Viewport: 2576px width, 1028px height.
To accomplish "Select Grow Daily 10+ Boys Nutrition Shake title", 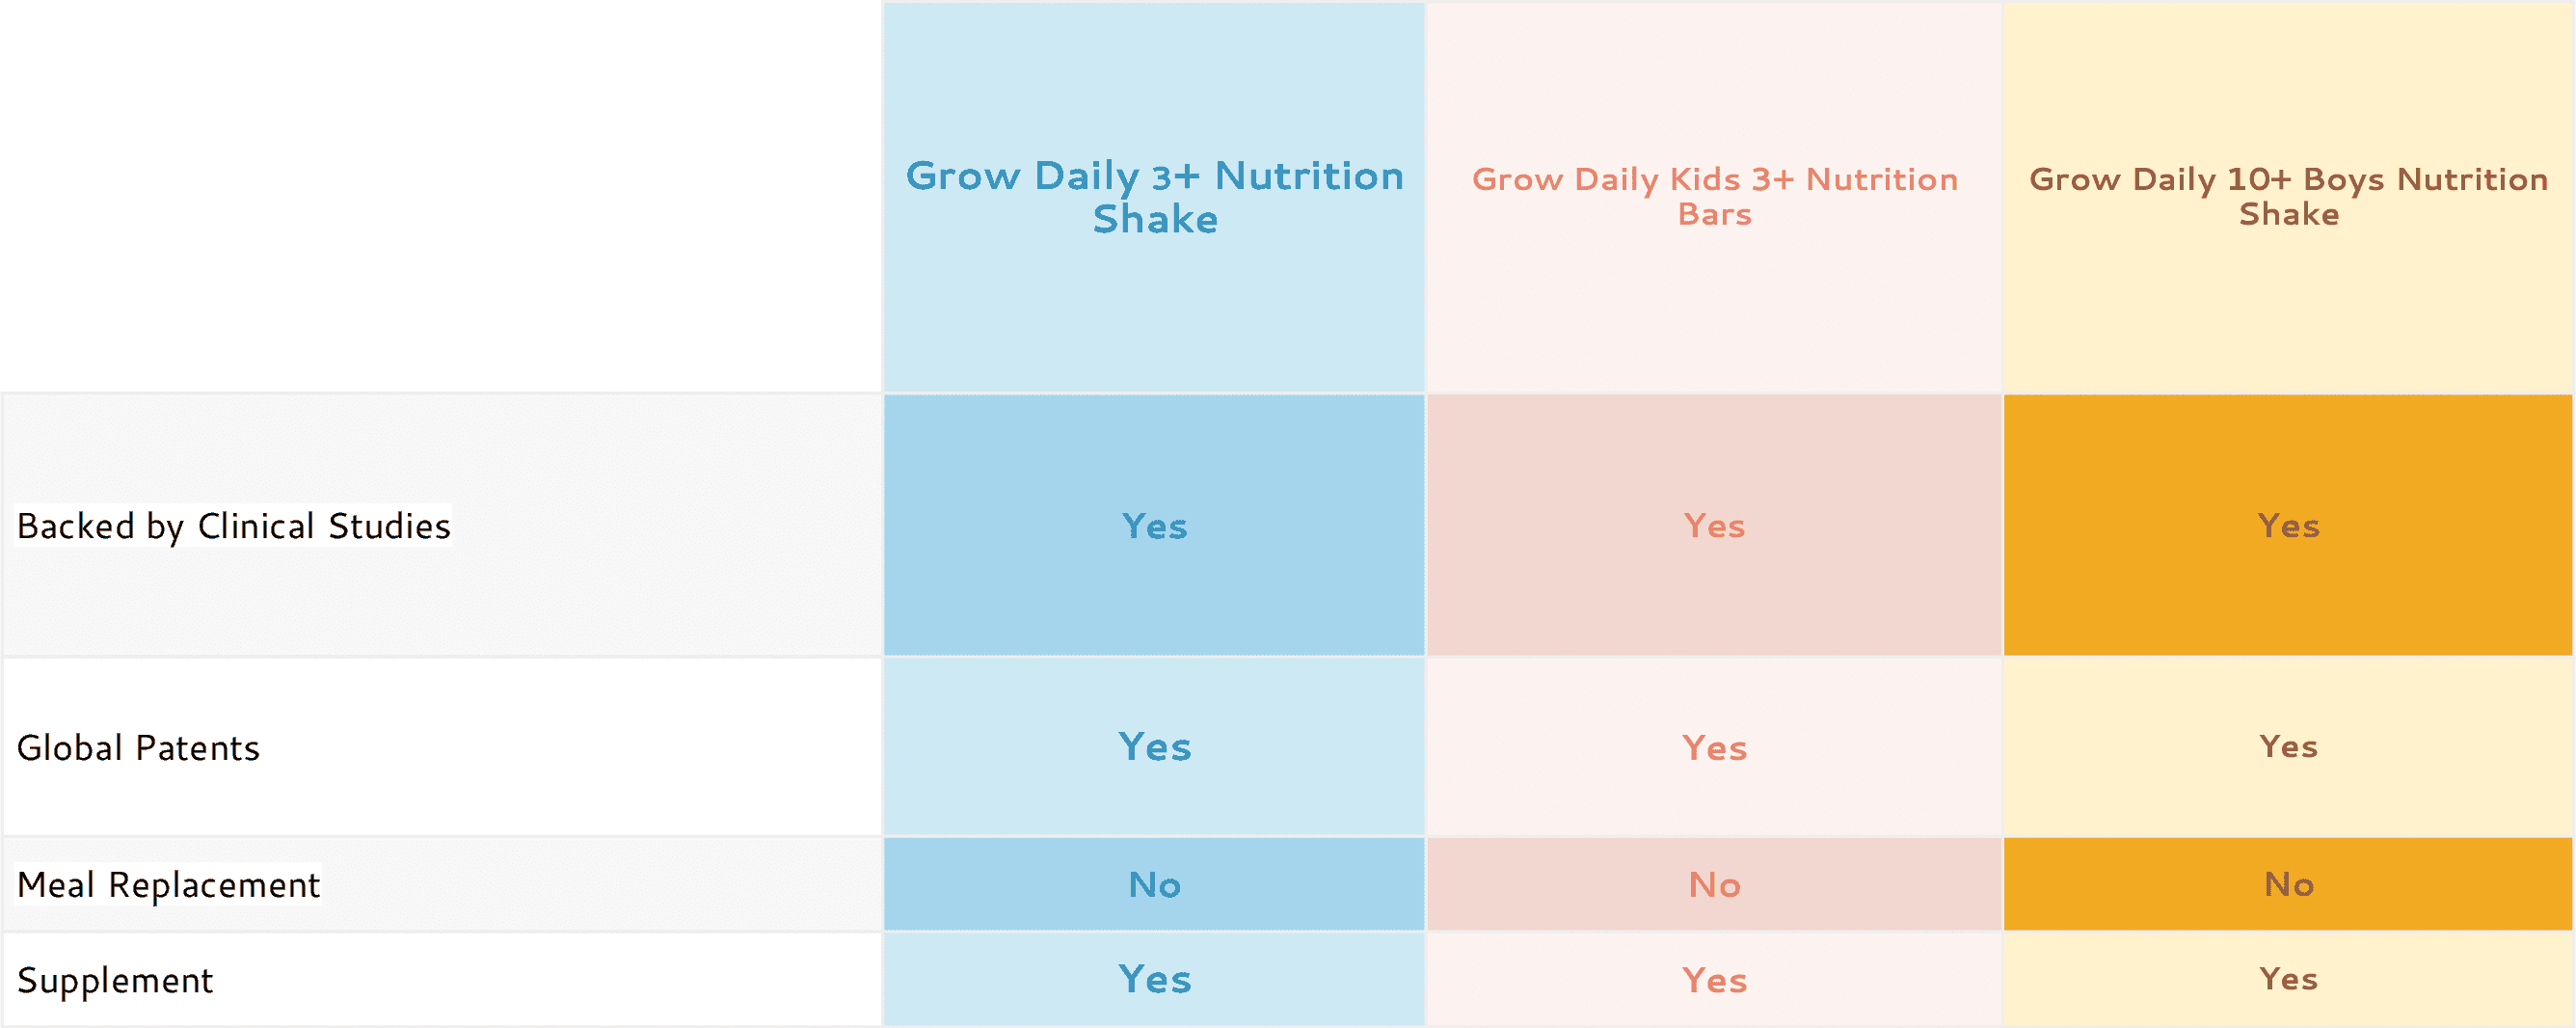I will click(x=2288, y=197).
